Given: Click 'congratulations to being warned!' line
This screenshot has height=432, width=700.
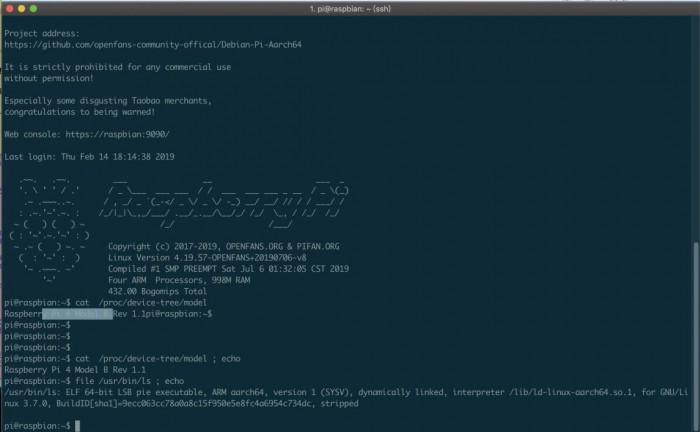Looking at the screenshot, I should (80, 112).
